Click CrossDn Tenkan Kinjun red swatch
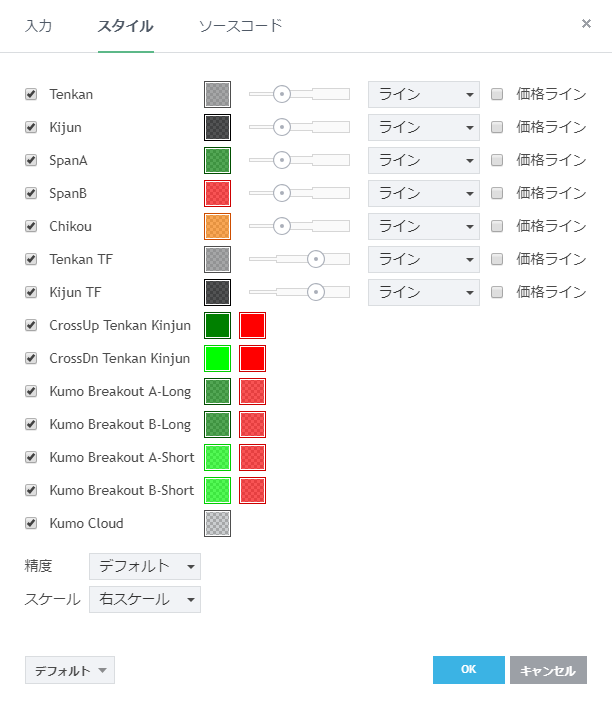This screenshot has width=612, height=708. (252, 358)
